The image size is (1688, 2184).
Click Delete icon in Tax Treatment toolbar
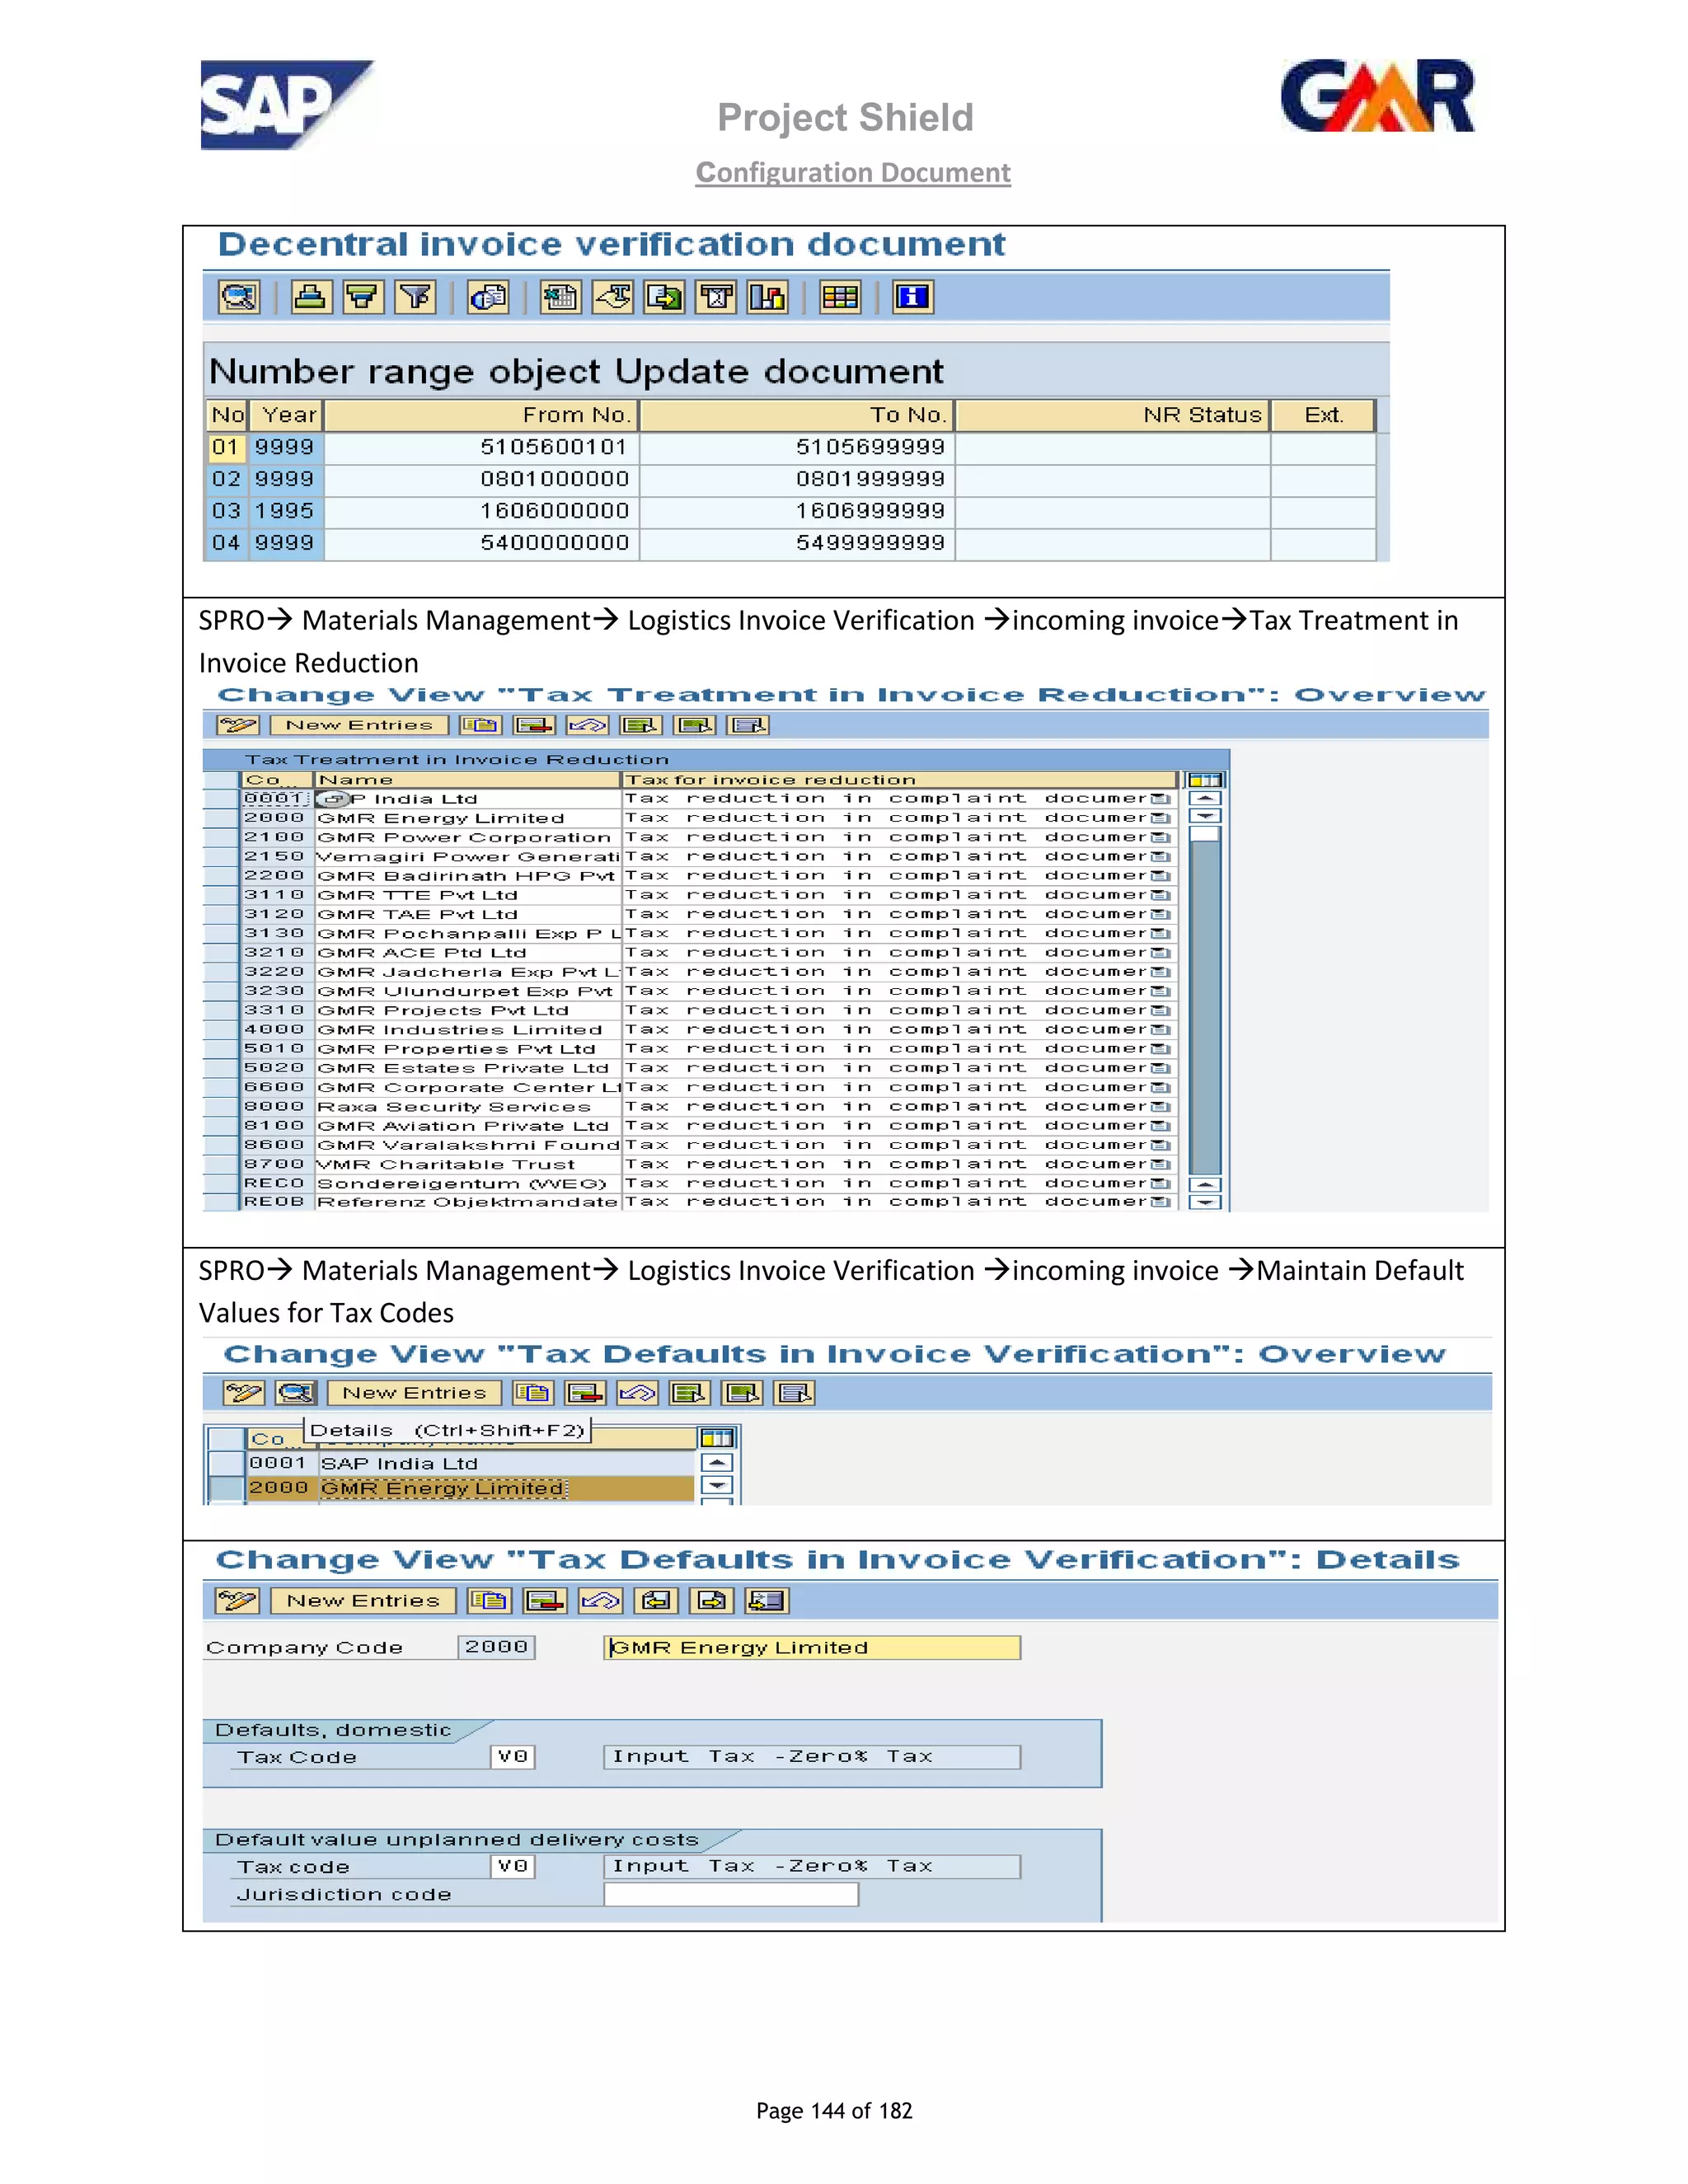tap(535, 725)
